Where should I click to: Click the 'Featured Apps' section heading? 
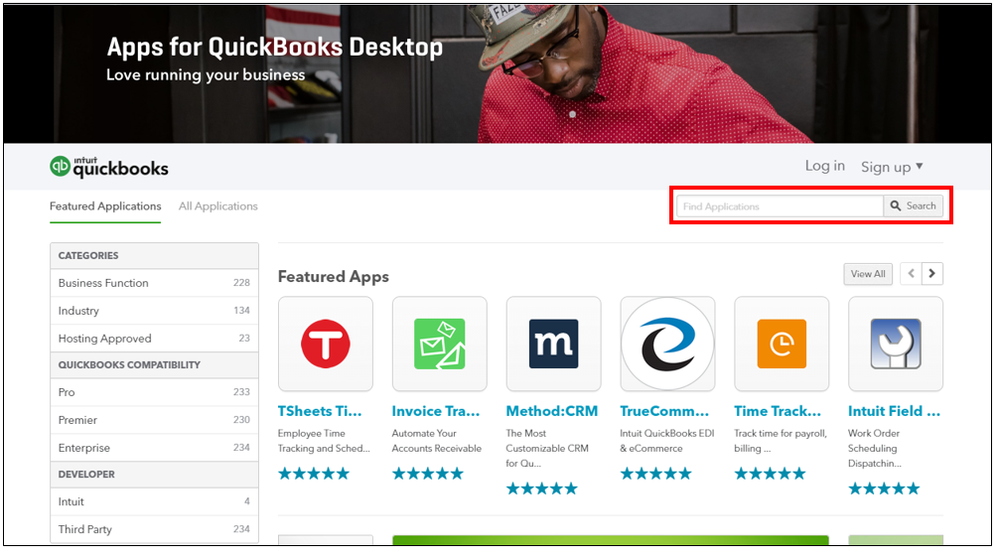tap(333, 277)
